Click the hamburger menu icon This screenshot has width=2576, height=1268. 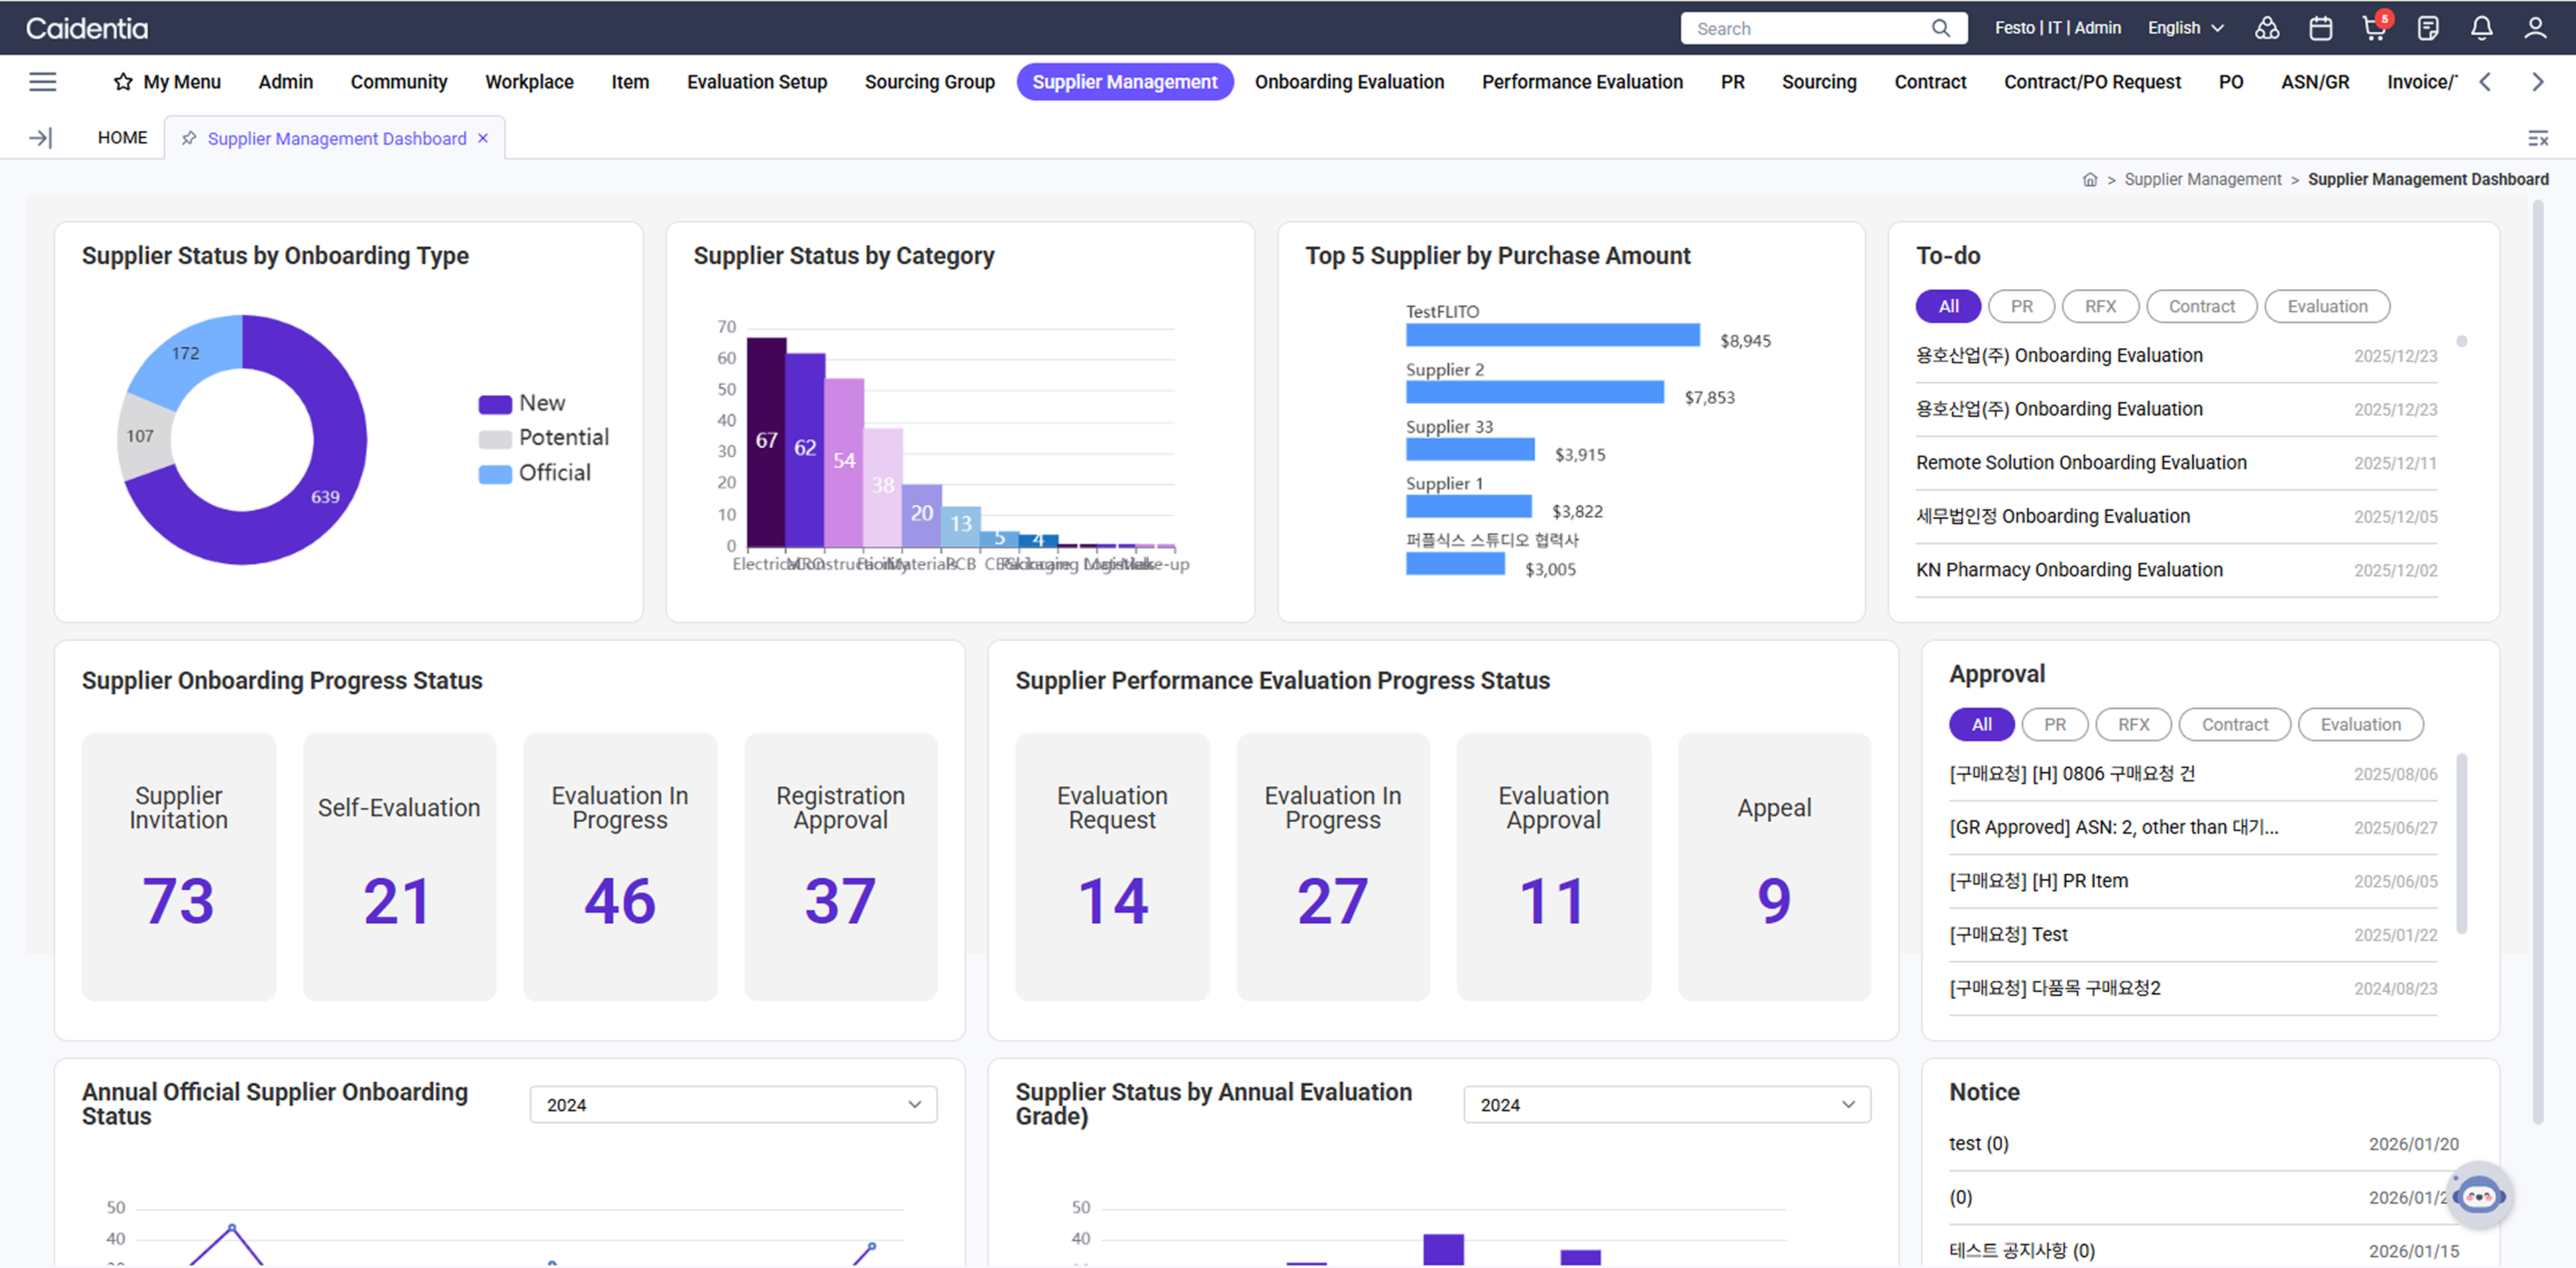point(42,82)
